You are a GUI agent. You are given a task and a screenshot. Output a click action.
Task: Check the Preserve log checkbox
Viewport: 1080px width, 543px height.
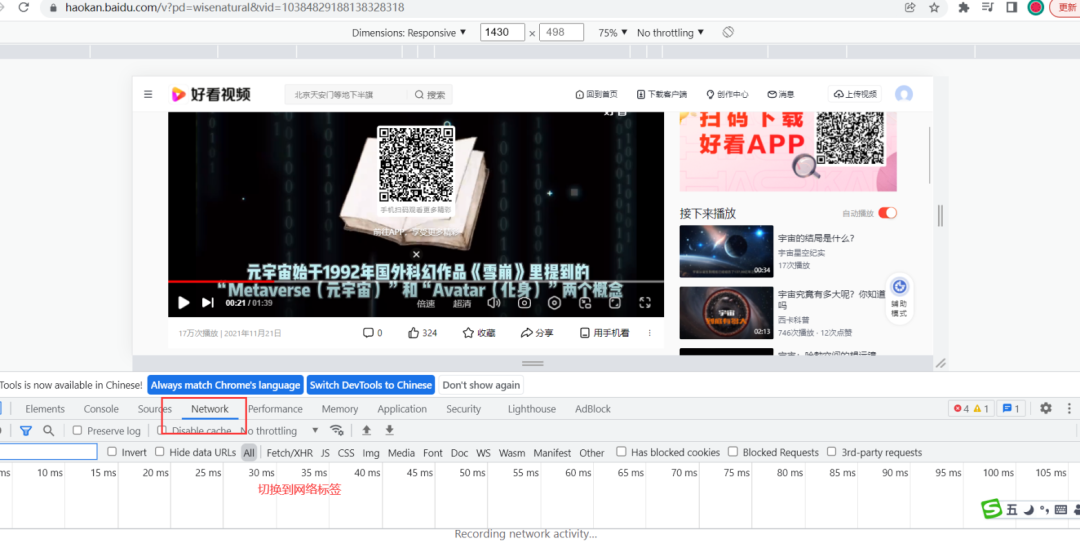(77, 431)
